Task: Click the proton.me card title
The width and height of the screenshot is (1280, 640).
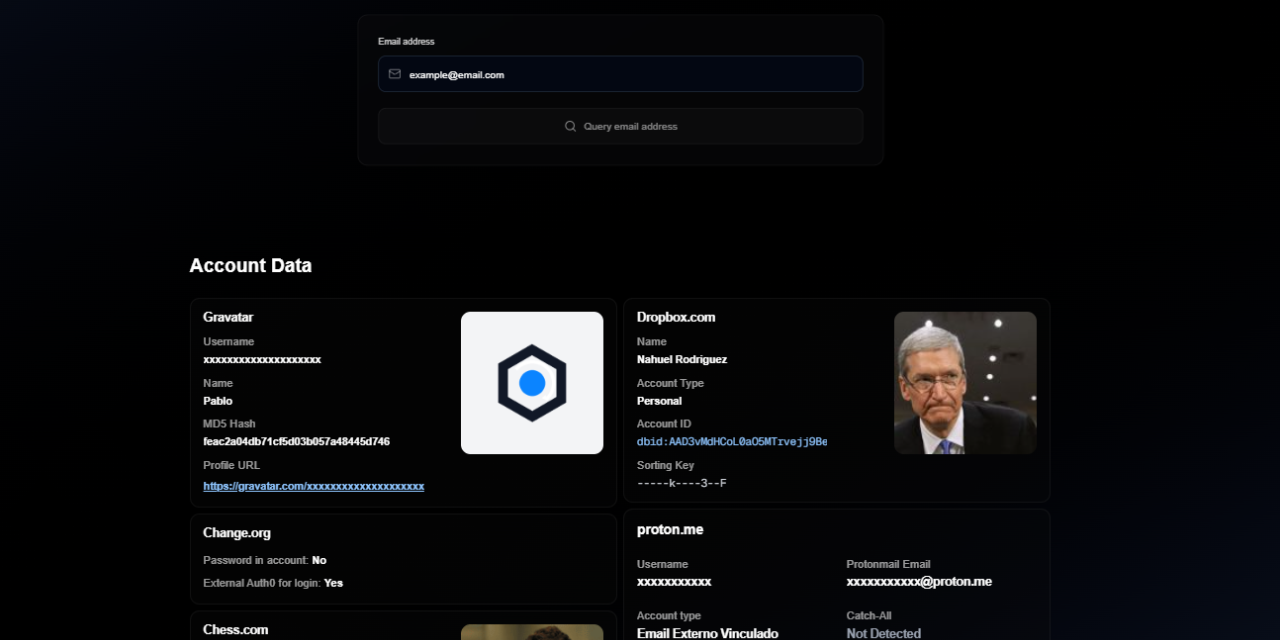Action: (670, 530)
